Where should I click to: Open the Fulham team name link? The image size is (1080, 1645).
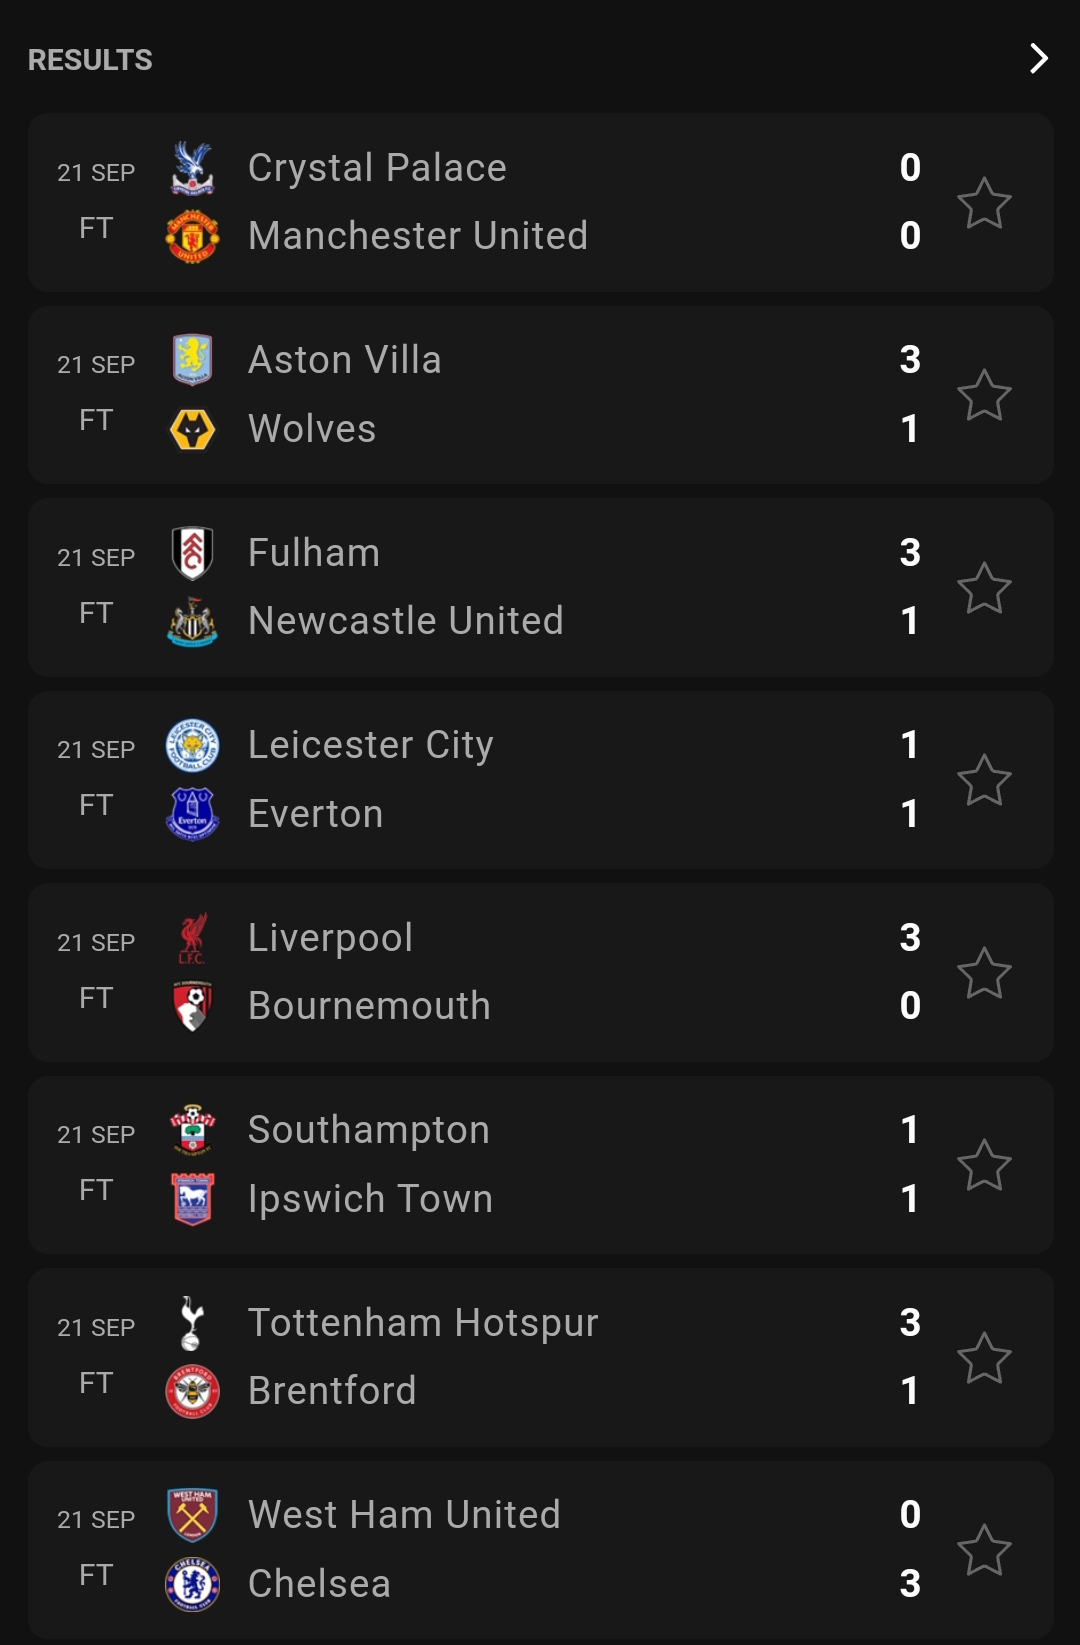pyautogui.click(x=314, y=553)
